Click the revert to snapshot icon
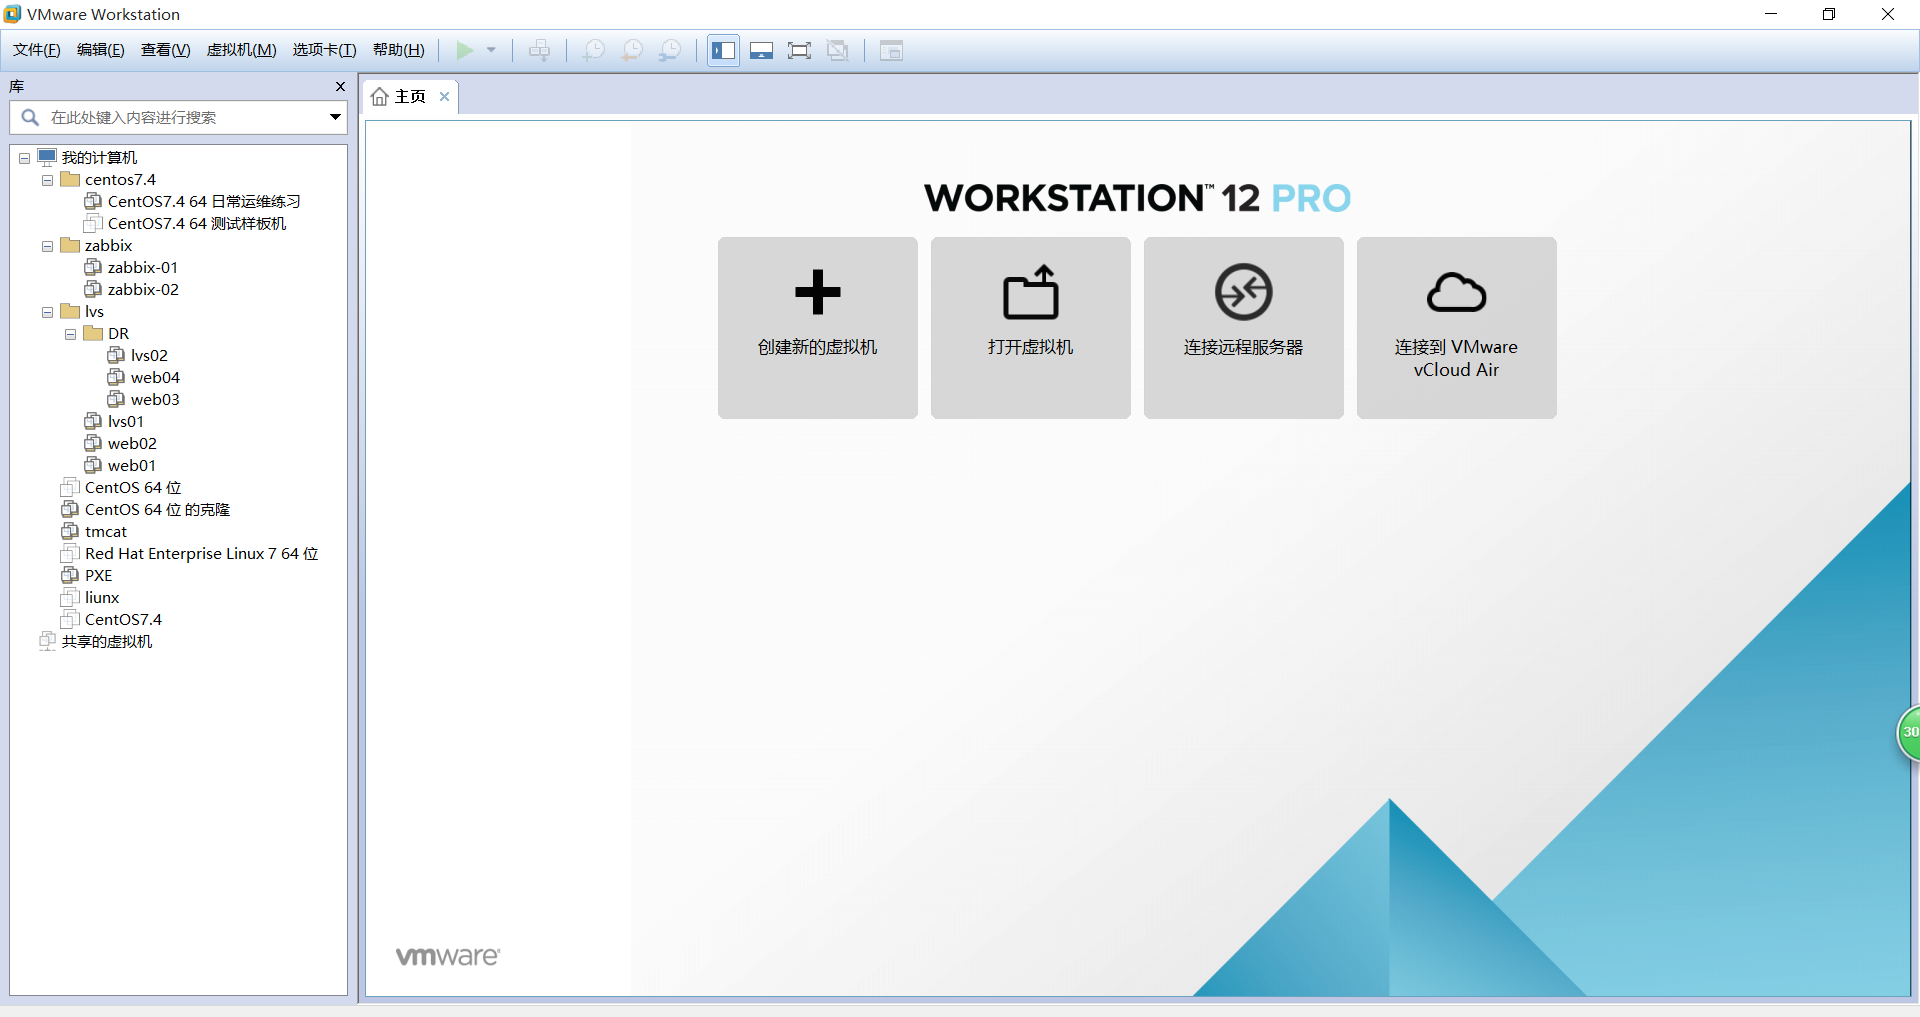 coord(632,50)
